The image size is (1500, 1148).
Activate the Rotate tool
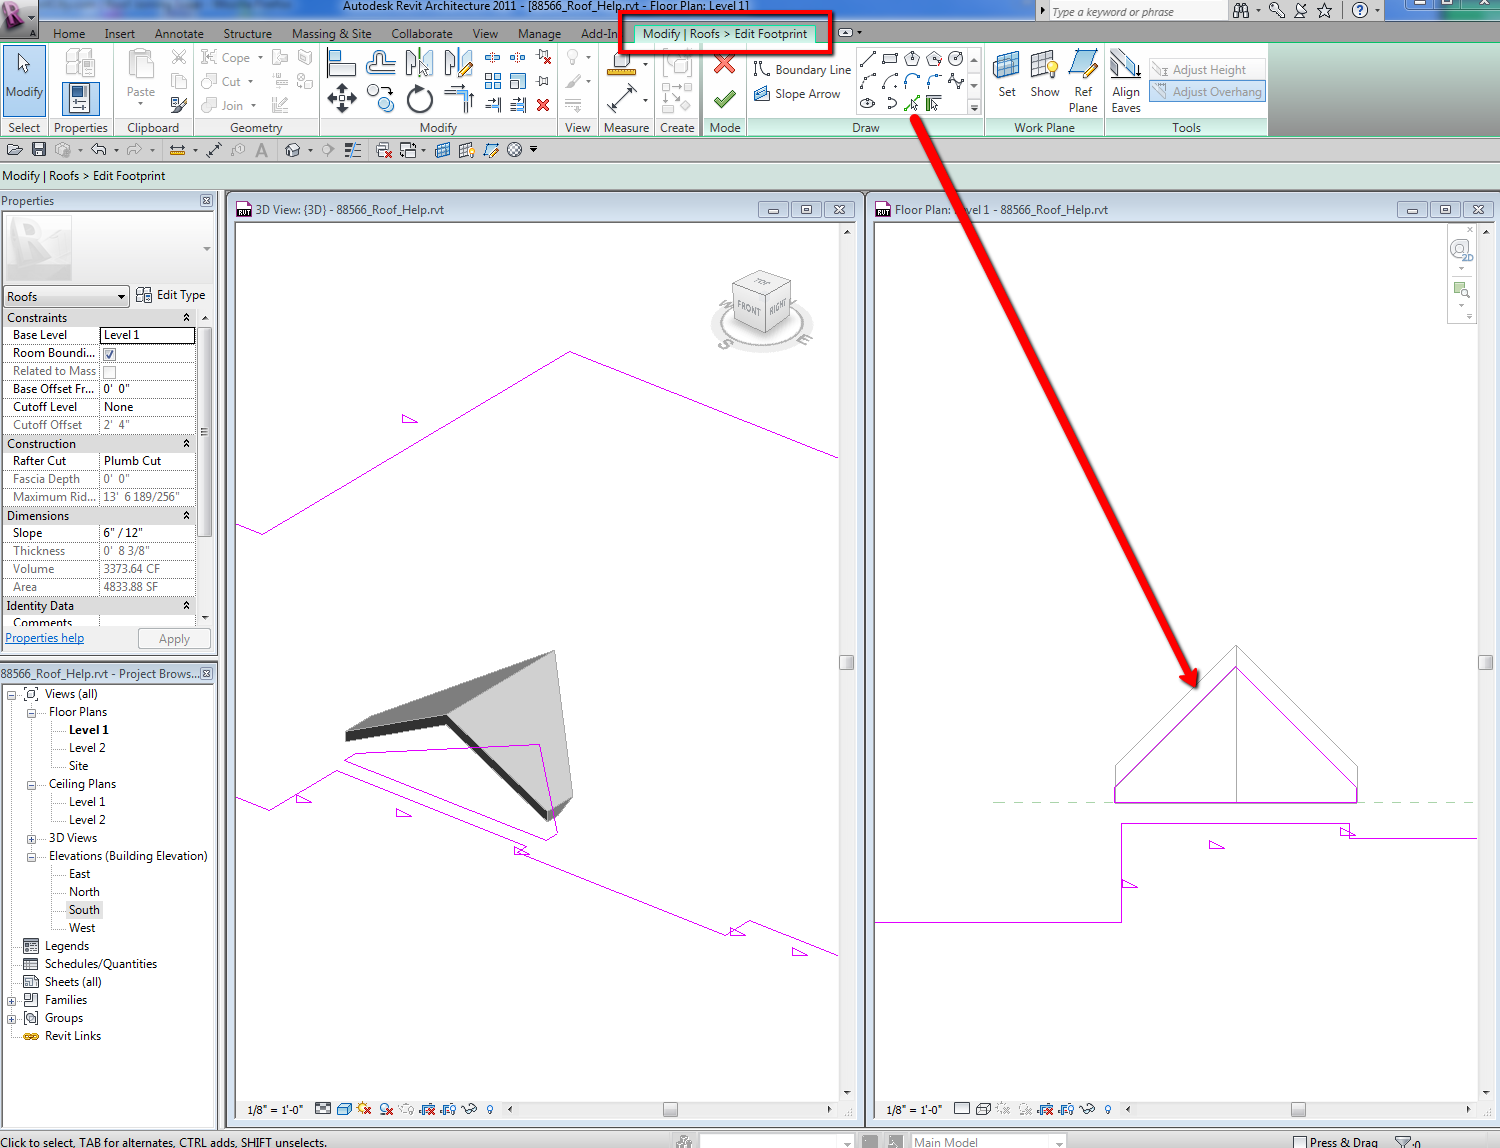tap(420, 98)
